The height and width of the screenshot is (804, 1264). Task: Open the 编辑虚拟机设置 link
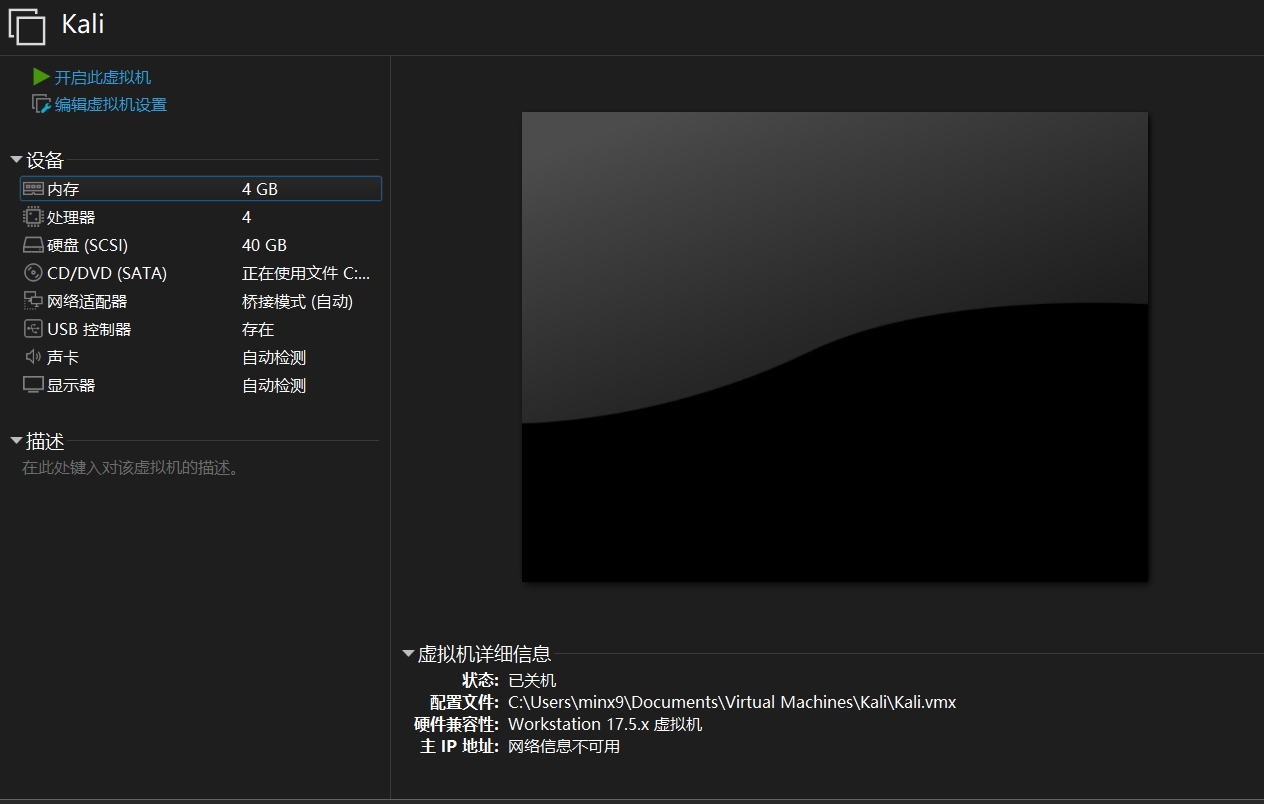point(111,104)
